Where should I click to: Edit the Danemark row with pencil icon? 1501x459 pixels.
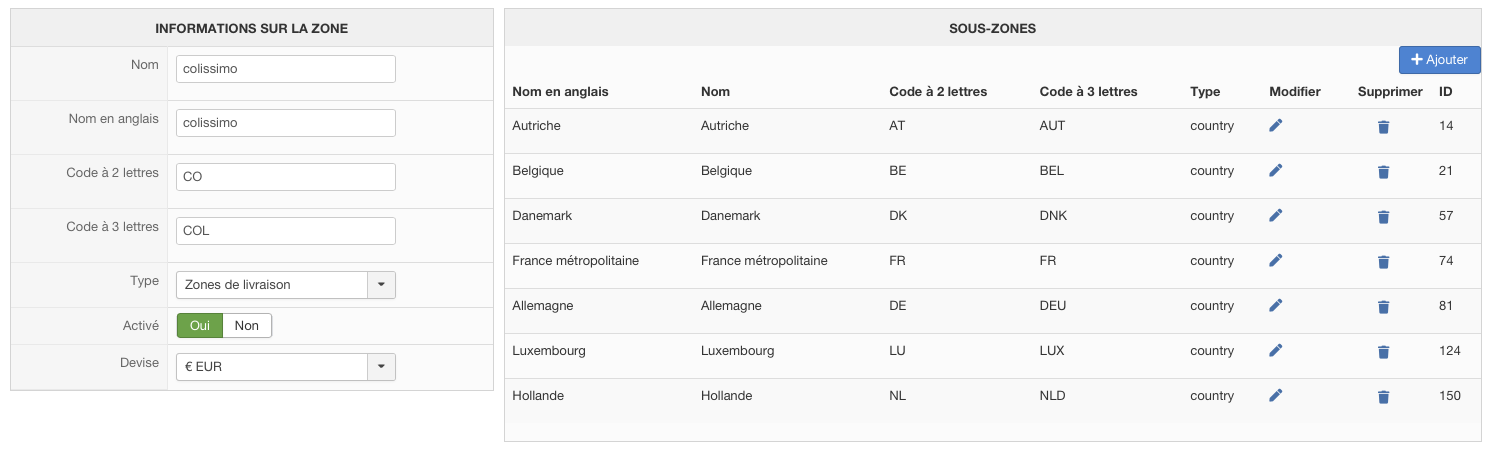(1275, 216)
